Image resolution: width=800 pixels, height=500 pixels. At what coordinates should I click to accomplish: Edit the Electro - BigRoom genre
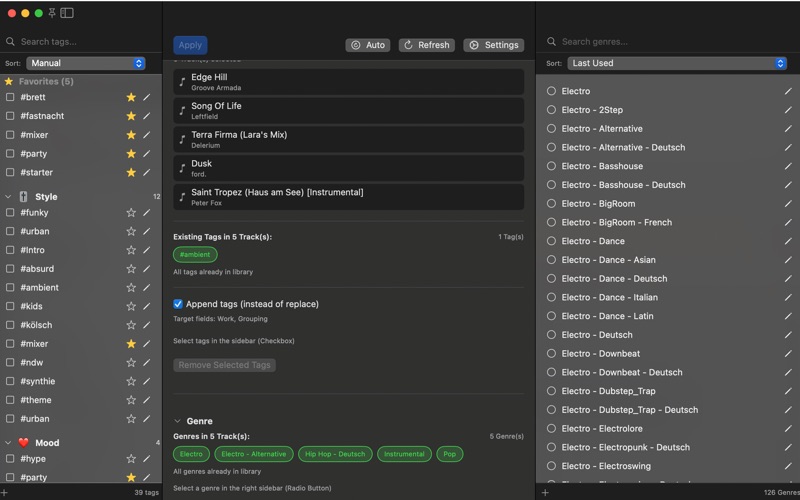click(x=788, y=204)
